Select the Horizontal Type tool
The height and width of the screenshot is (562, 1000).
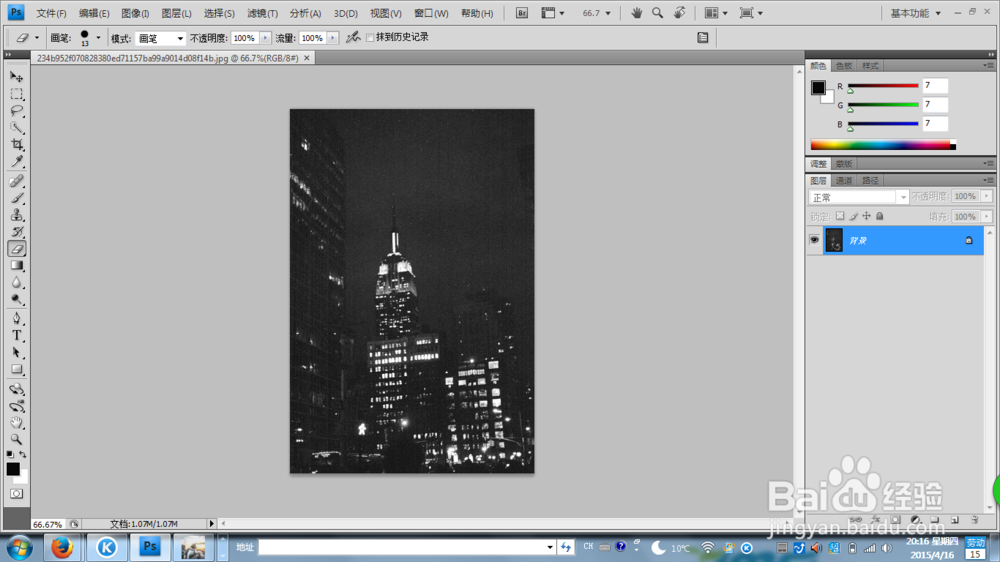pos(17,336)
